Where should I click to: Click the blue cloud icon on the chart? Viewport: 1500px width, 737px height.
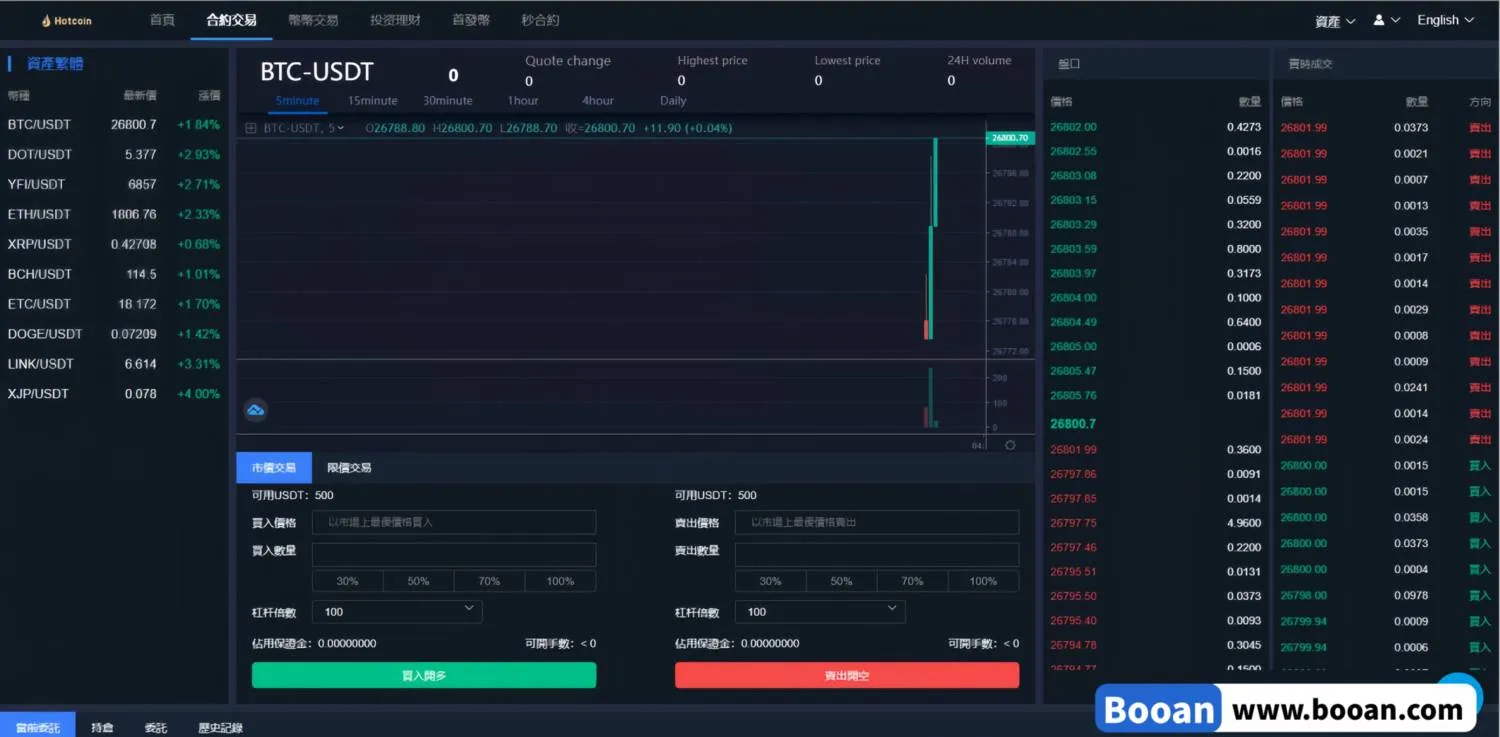click(x=255, y=410)
